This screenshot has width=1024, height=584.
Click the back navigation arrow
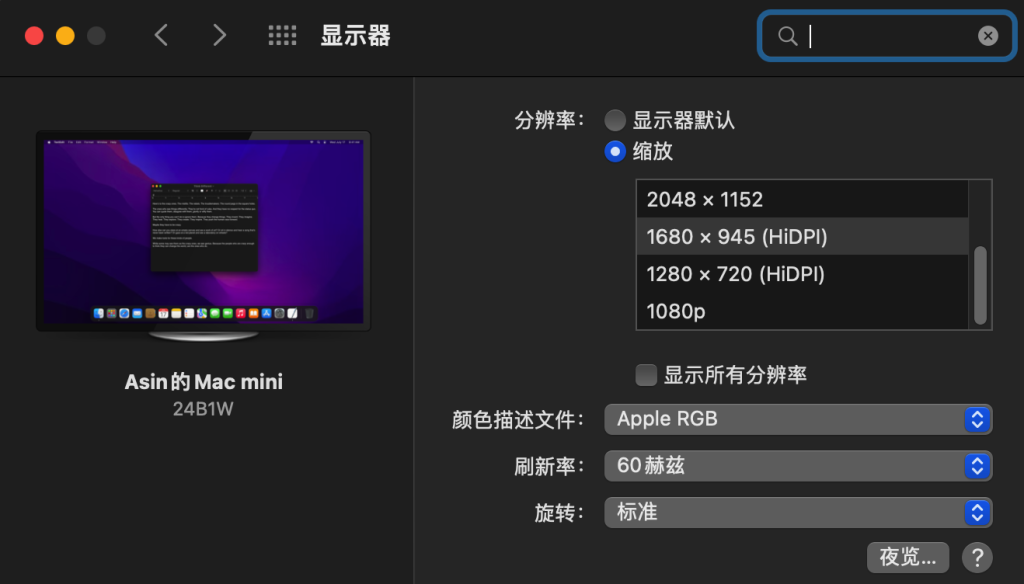pyautogui.click(x=161, y=34)
